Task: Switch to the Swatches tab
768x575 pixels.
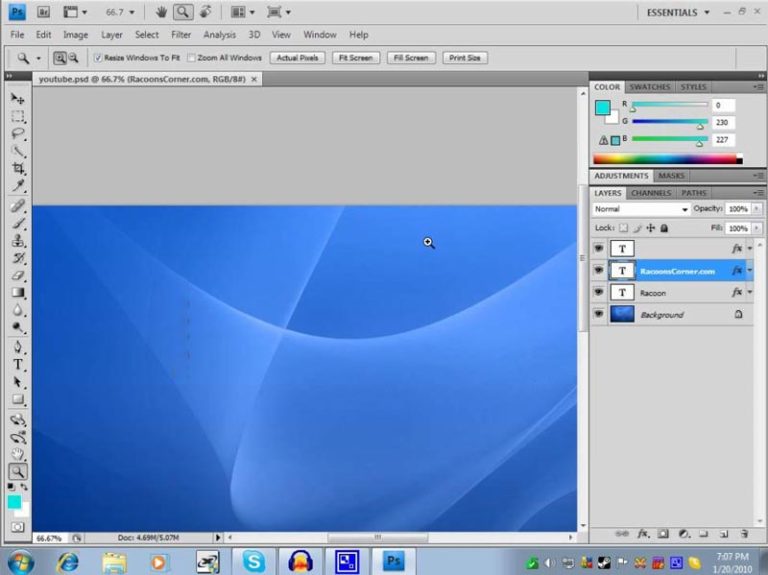Action: [649, 87]
